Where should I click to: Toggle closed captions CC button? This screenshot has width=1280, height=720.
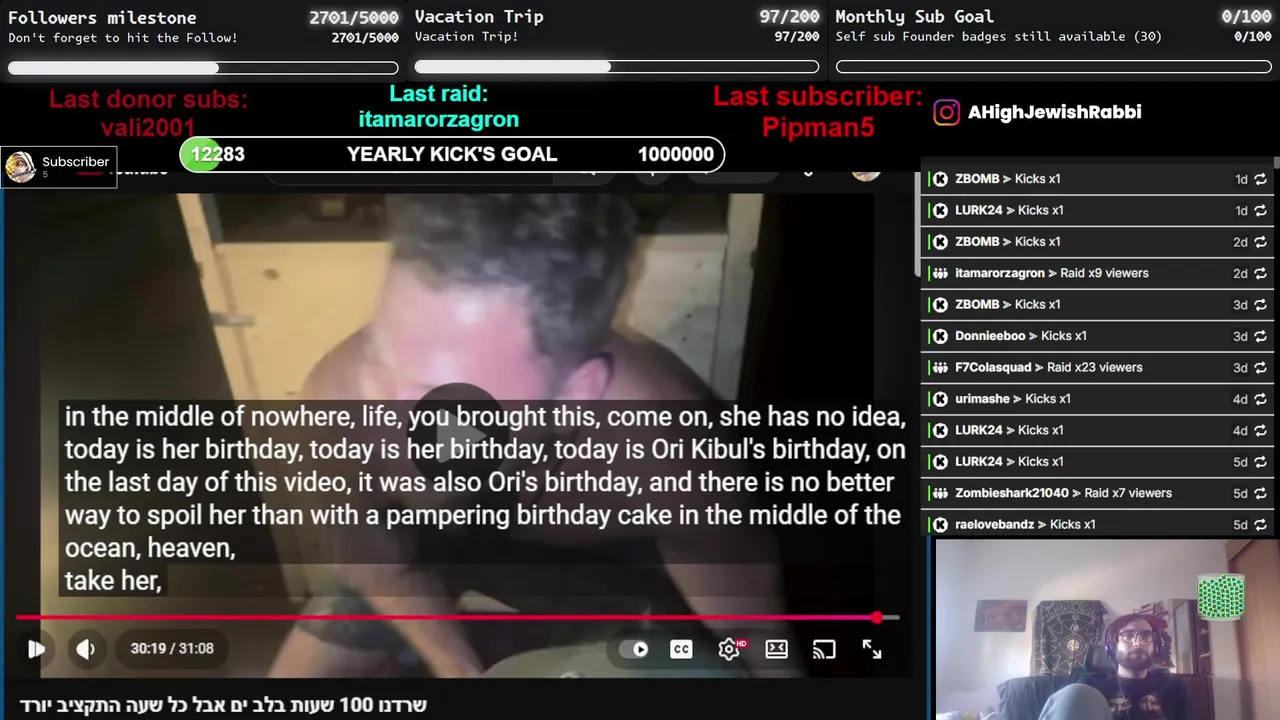(681, 649)
